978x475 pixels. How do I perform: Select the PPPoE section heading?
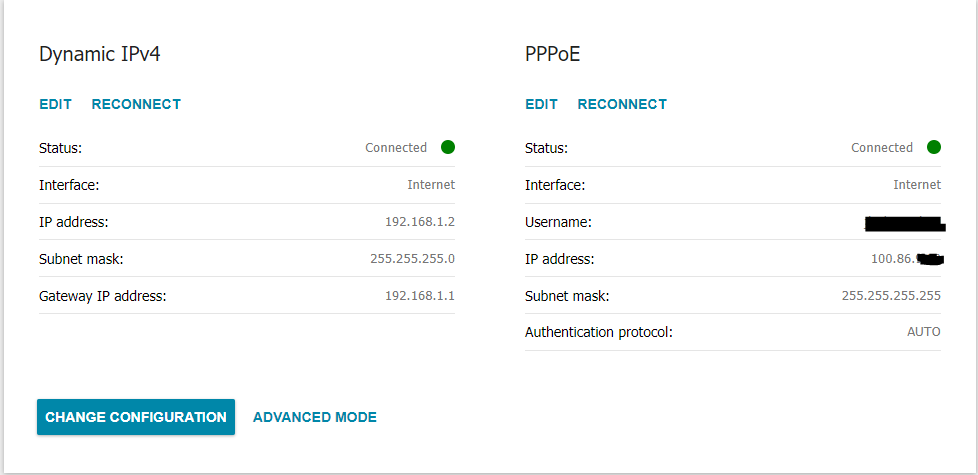(552, 55)
